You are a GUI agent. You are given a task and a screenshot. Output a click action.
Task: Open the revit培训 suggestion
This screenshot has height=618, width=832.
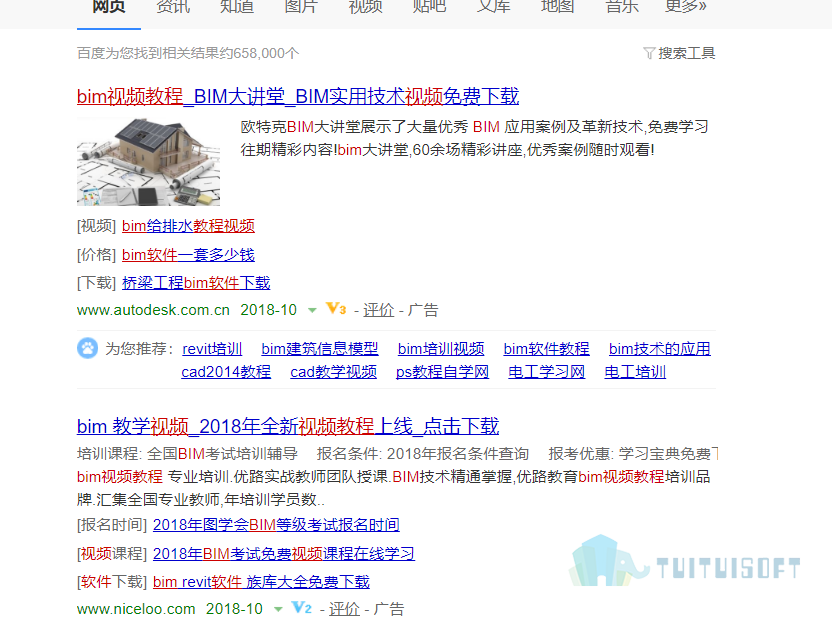click(x=212, y=349)
